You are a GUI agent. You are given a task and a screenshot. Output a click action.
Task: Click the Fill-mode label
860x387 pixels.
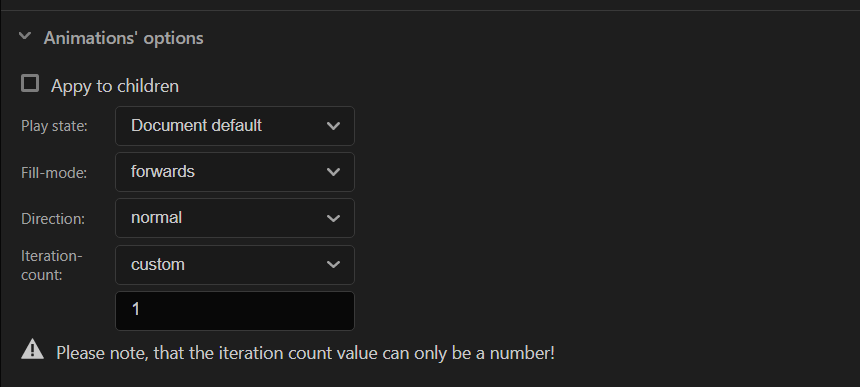[x=54, y=173]
